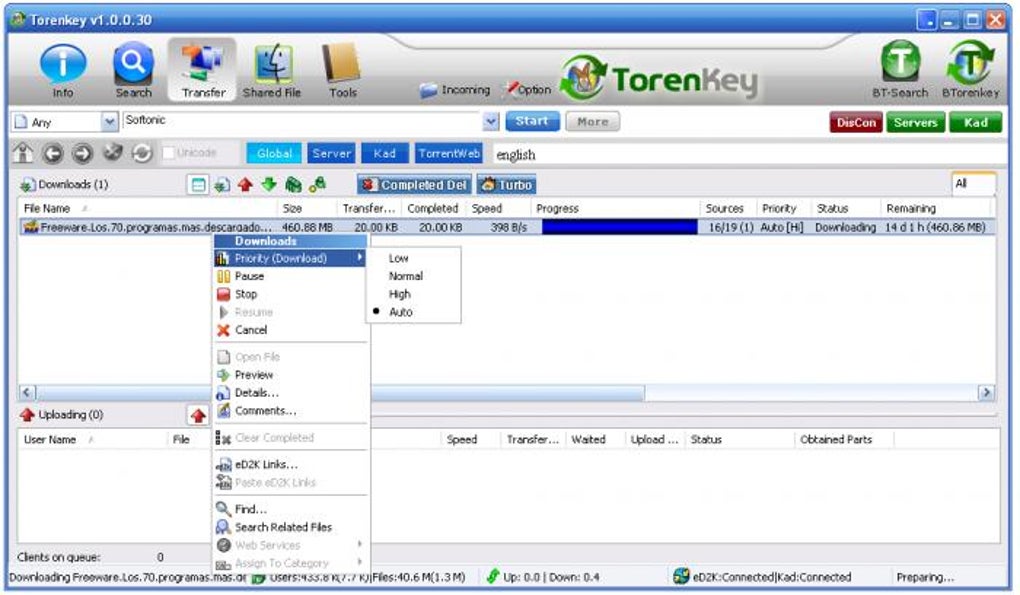
Task: Click the red up arrow in the Downloads toolbar
Action: pyautogui.click(x=245, y=185)
